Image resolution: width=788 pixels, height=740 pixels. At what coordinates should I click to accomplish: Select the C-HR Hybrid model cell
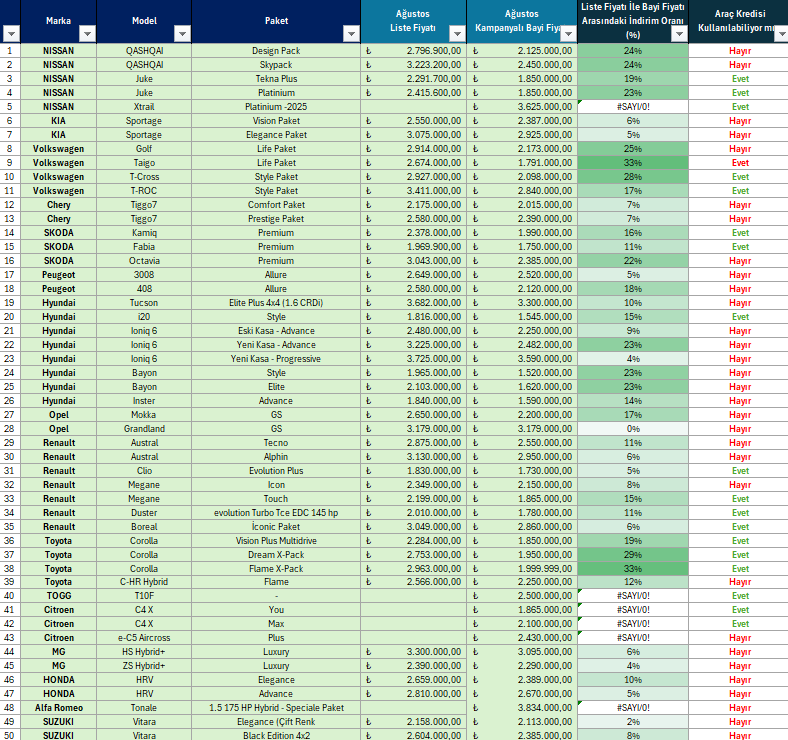tap(144, 582)
